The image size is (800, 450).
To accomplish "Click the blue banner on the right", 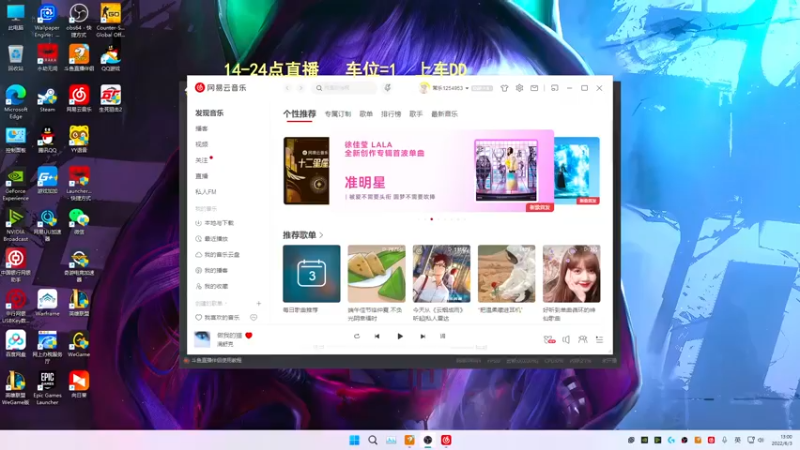I will [577, 170].
